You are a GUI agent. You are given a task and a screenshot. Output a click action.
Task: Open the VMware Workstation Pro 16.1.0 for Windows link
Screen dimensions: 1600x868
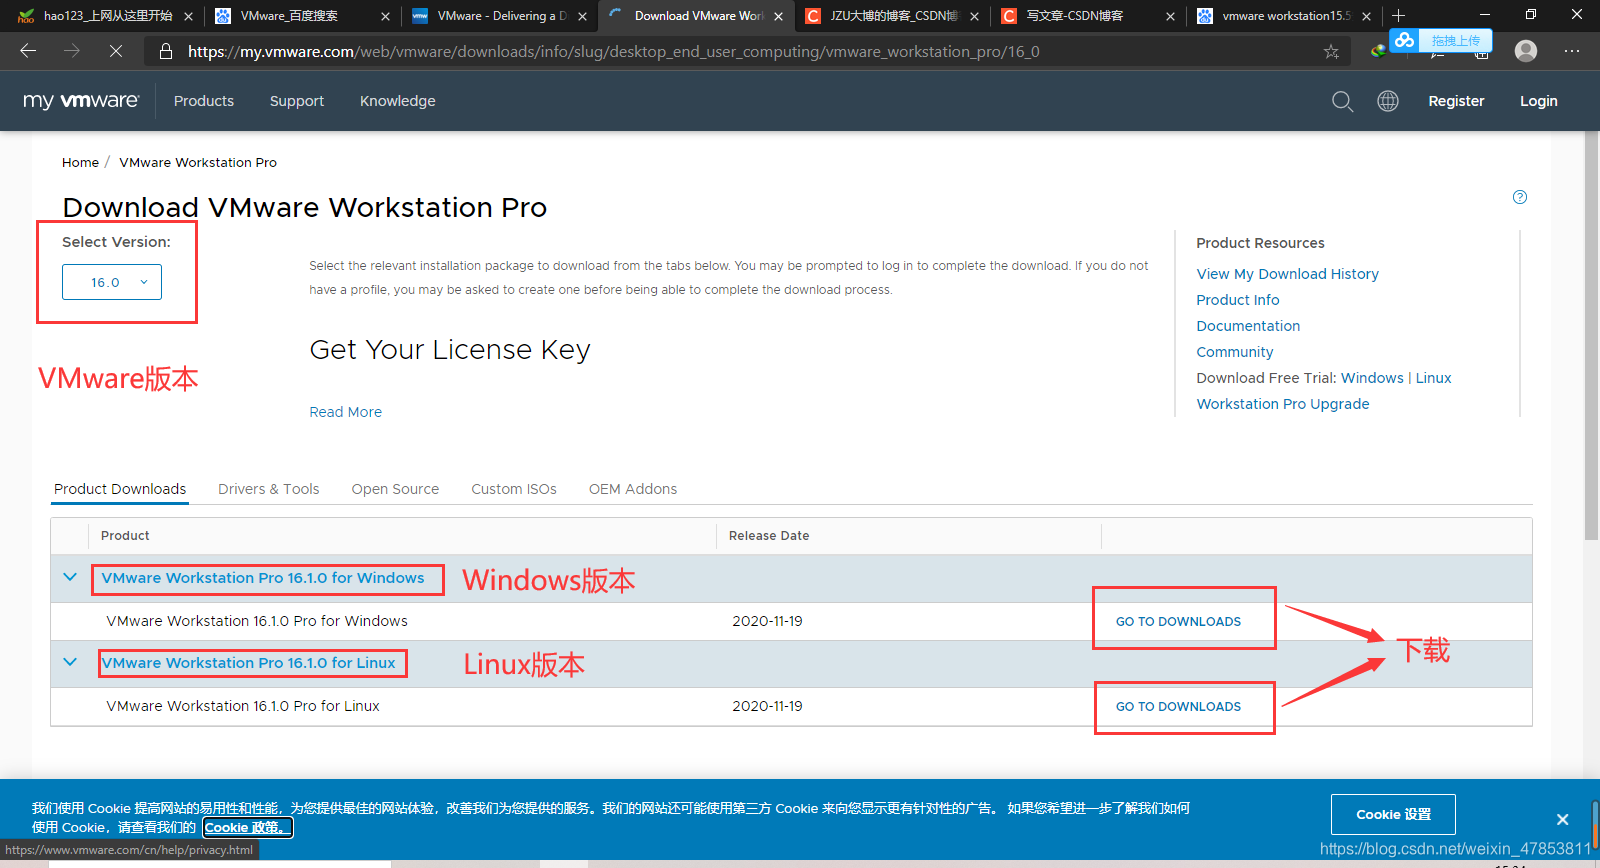tap(263, 578)
